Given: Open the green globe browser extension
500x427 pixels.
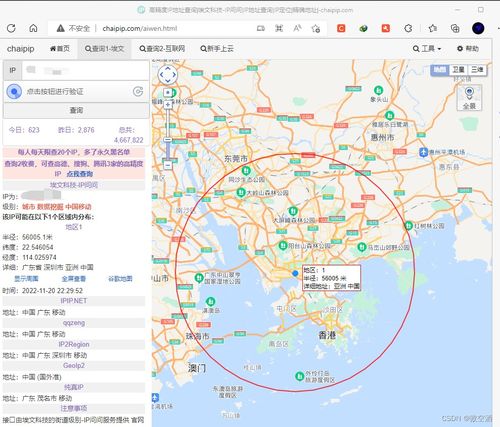Looking at the screenshot, I should 363,29.
